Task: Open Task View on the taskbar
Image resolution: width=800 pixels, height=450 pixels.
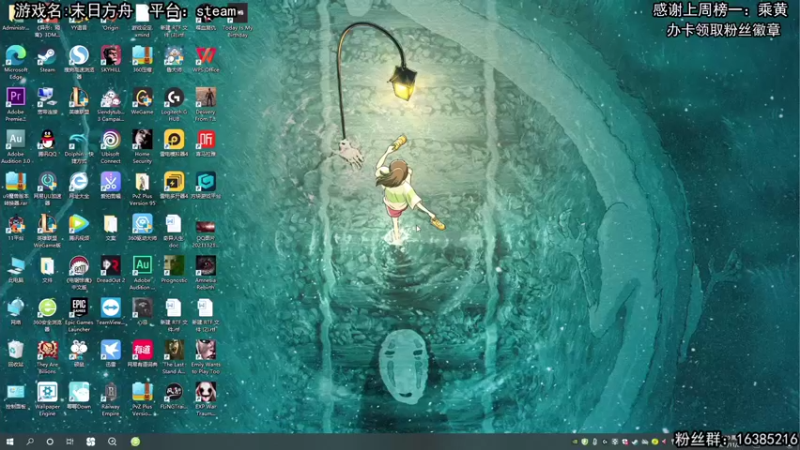Action: (70, 441)
